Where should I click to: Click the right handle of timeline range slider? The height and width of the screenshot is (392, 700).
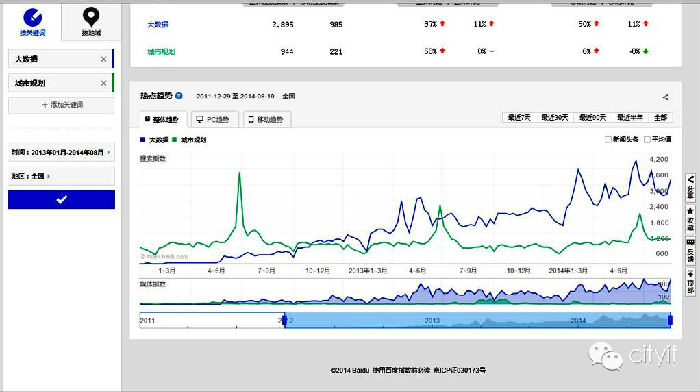[x=670, y=320]
